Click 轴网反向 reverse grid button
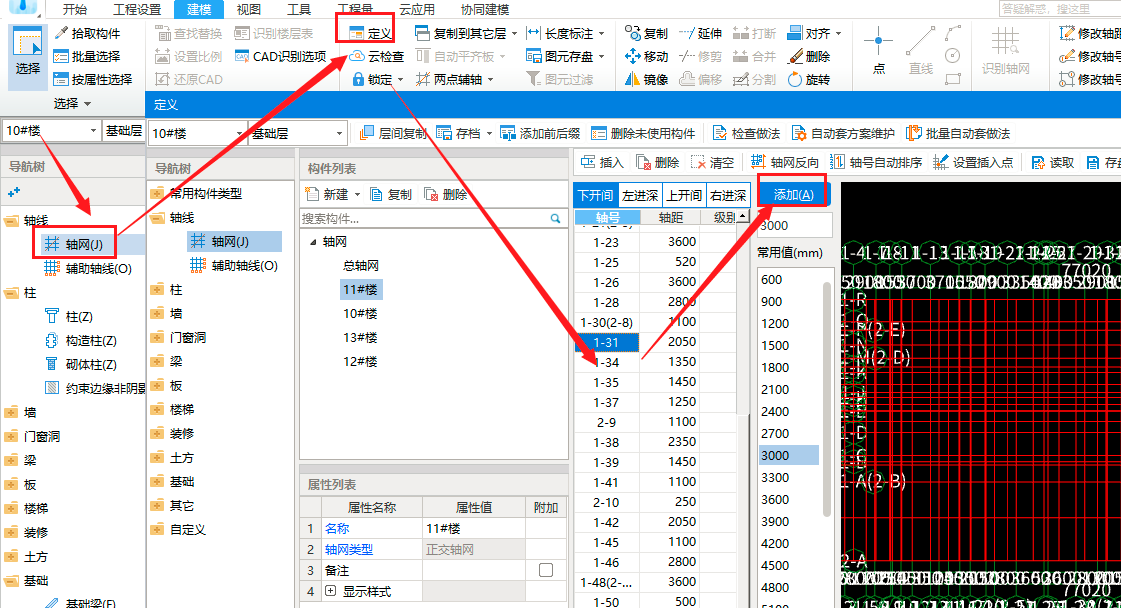The image size is (1121, 608). click(x=784, y=162)
